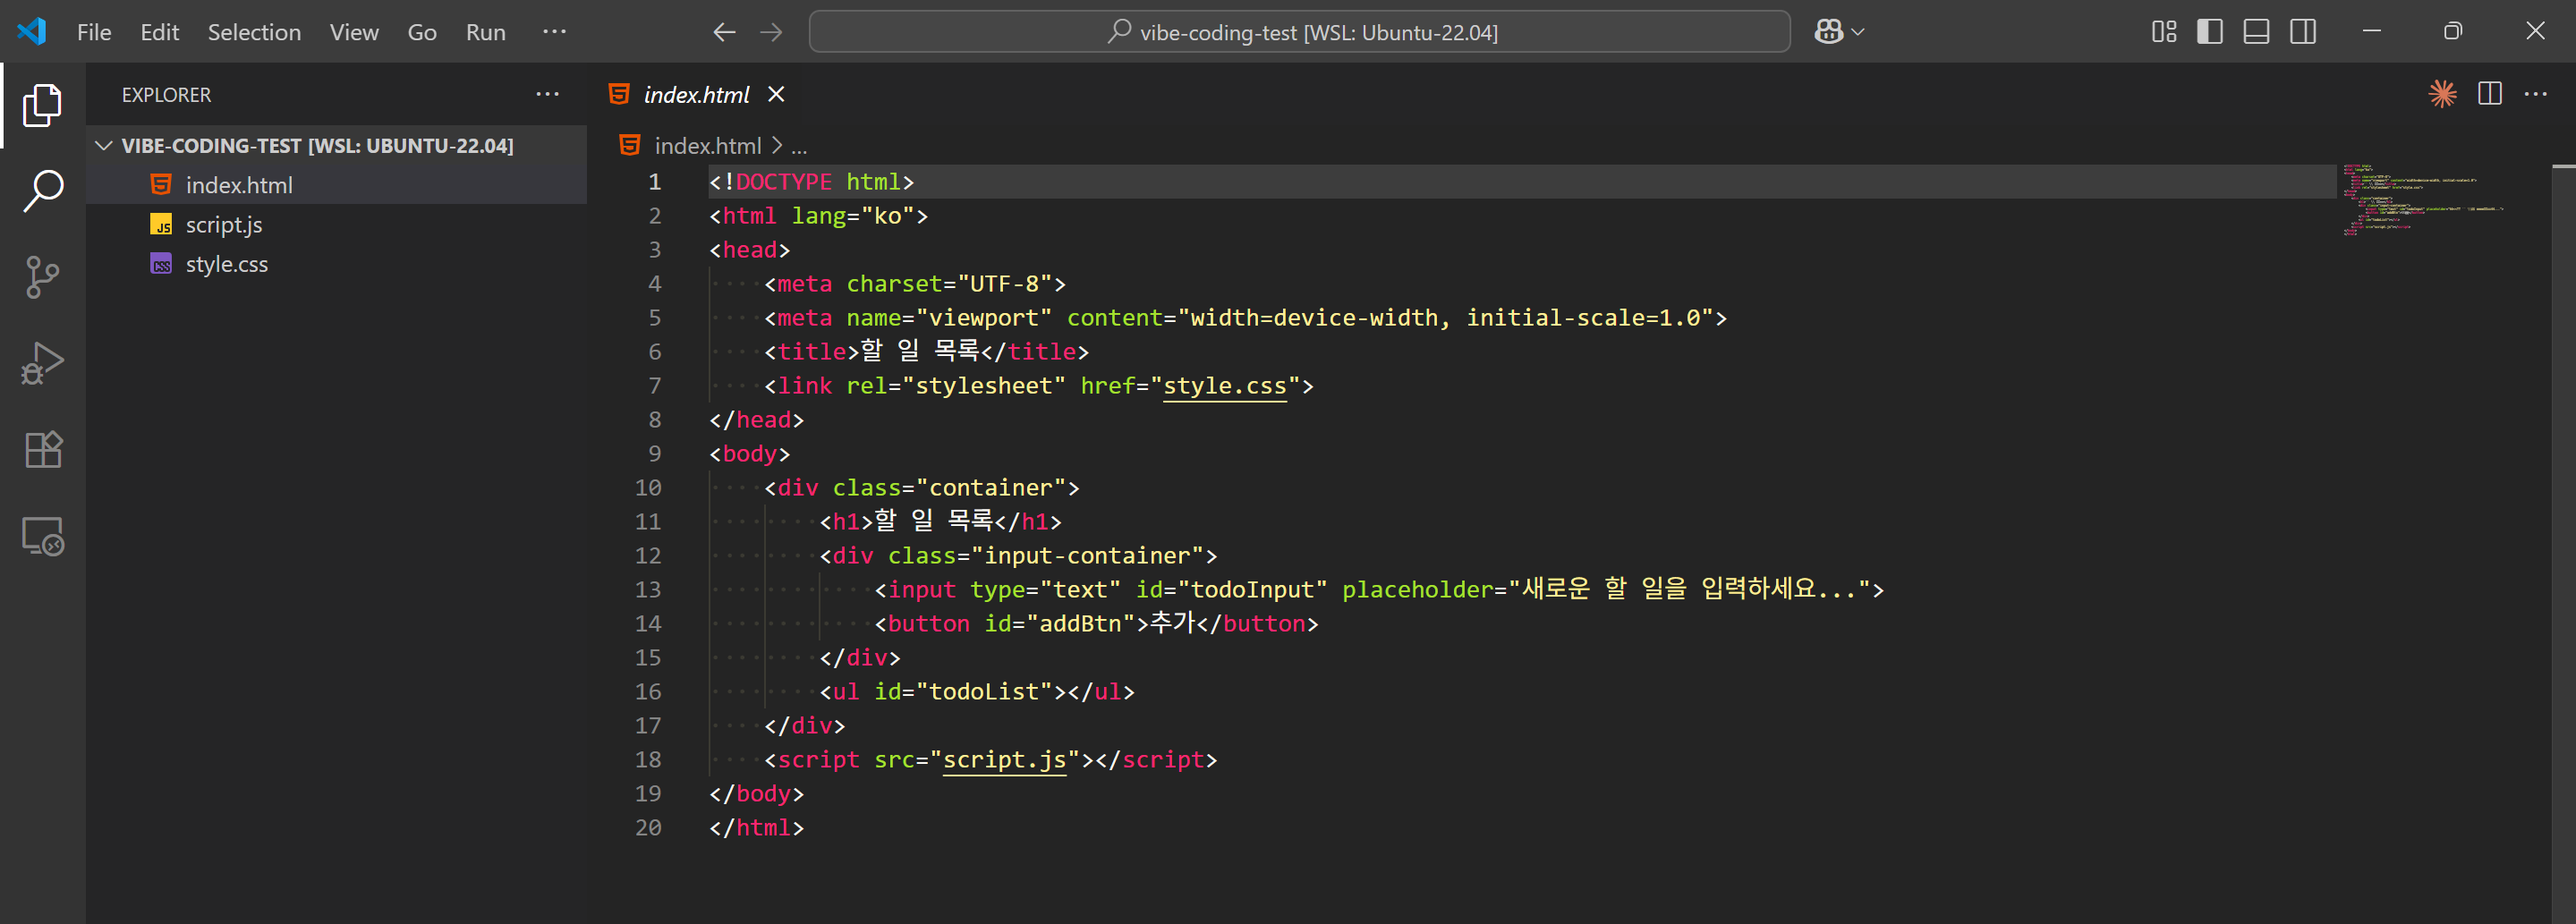Split the editor to the right
The height and width of the screenshot is (924, 2576).
click(2490, 94)
